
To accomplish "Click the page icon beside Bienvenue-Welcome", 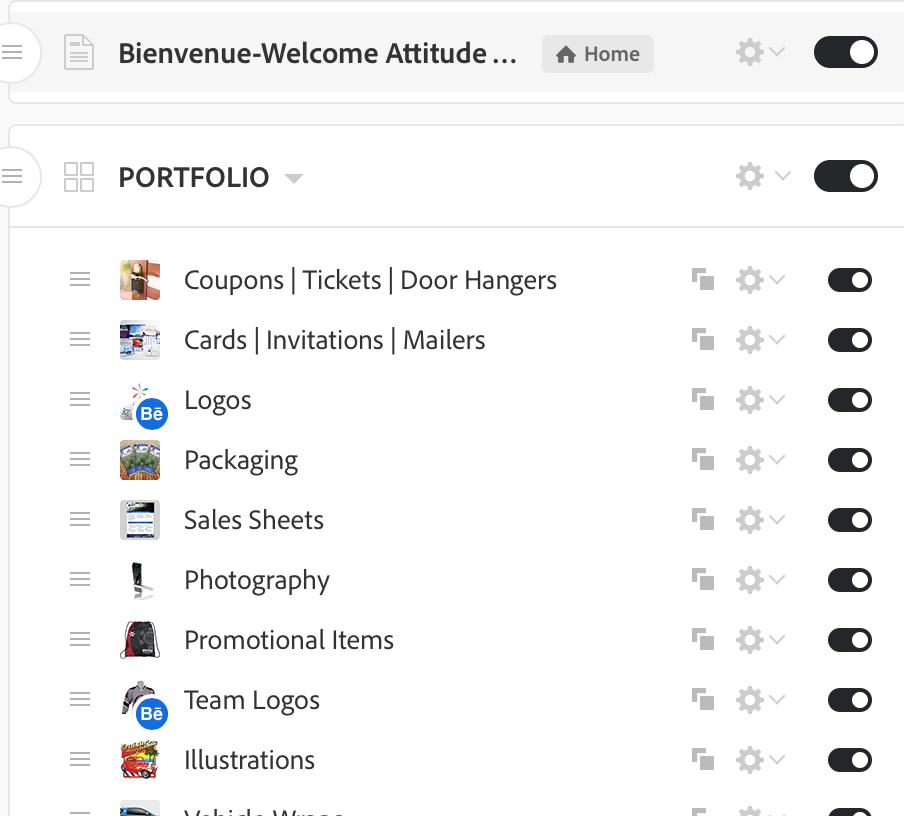I will (79, 53).
